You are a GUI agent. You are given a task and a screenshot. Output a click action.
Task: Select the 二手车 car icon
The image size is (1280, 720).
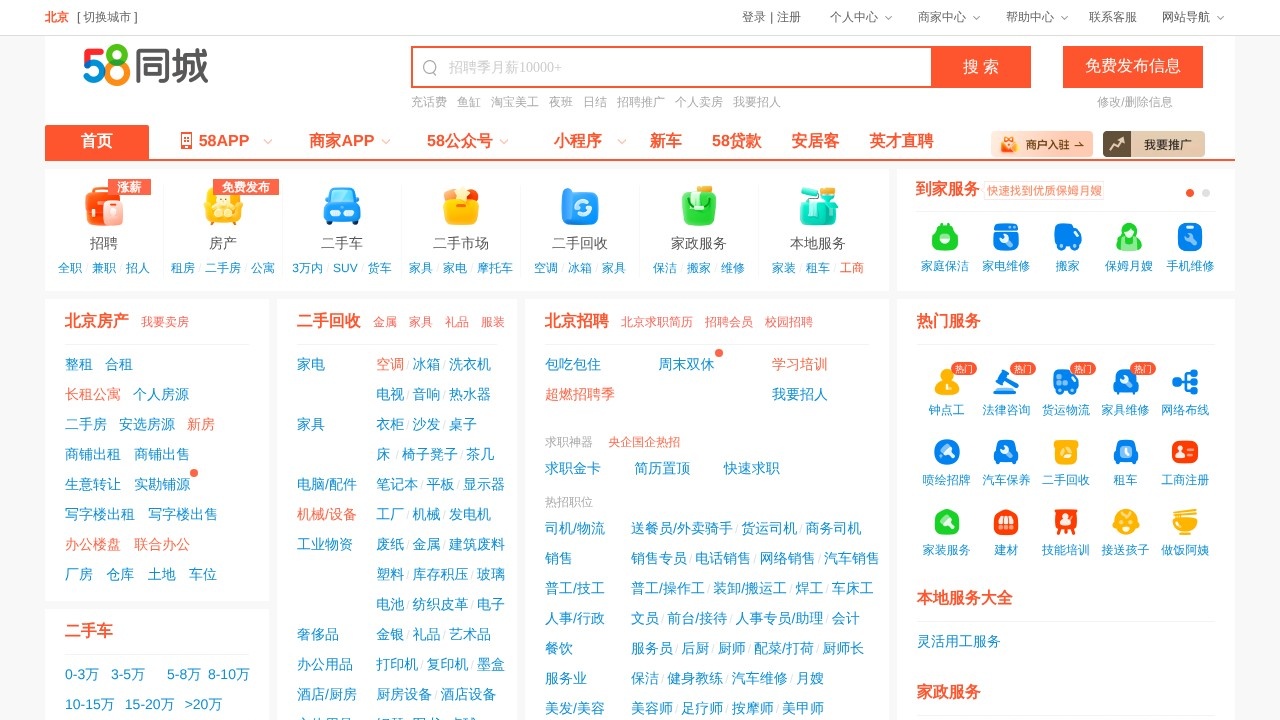tap(342, 207)
